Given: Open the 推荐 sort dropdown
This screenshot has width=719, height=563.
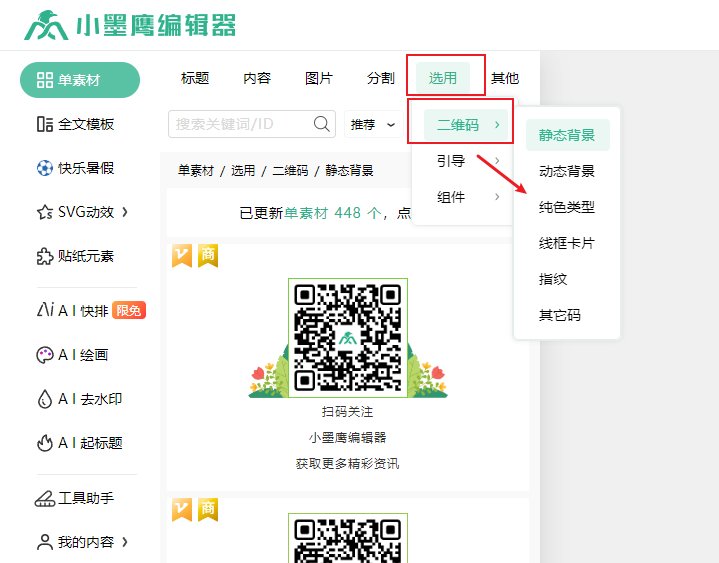Looking at the screenshot, I should click(x=373, y=124).
